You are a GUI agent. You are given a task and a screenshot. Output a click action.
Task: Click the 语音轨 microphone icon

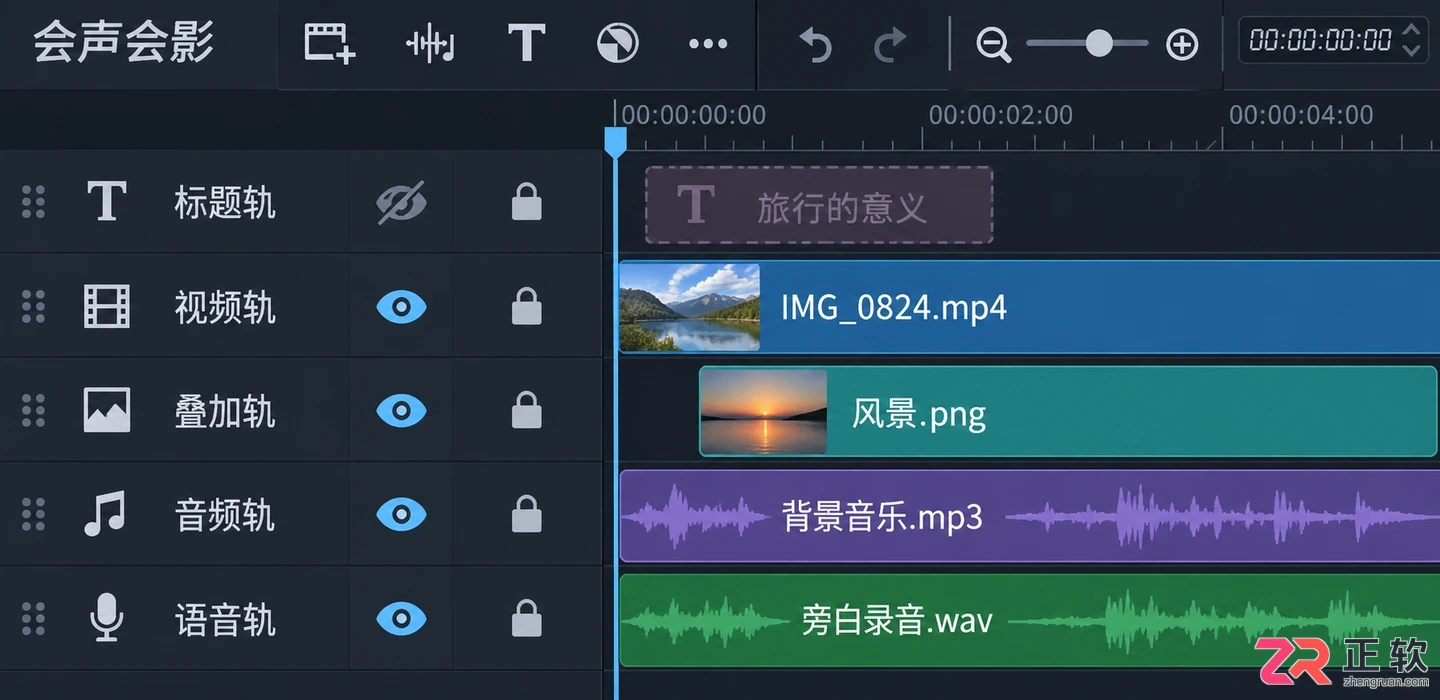106,618
